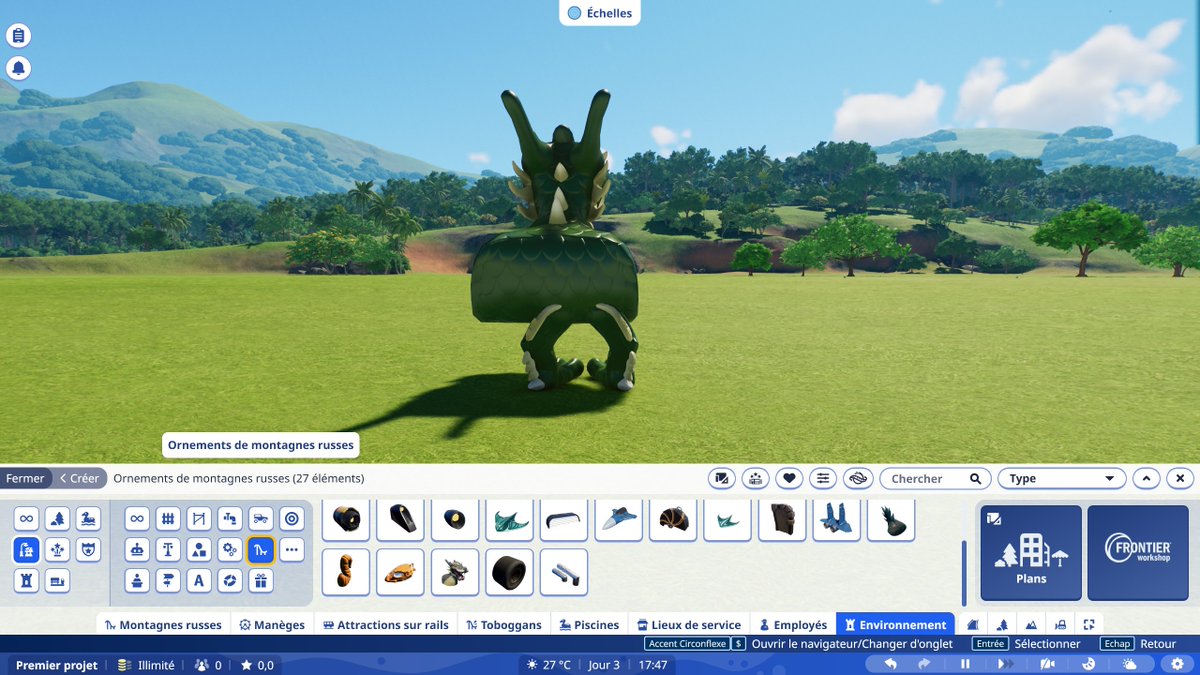The image size is (1200, 675).
Task: Select the water duck category icon
Action: click(x=89, y=518)
